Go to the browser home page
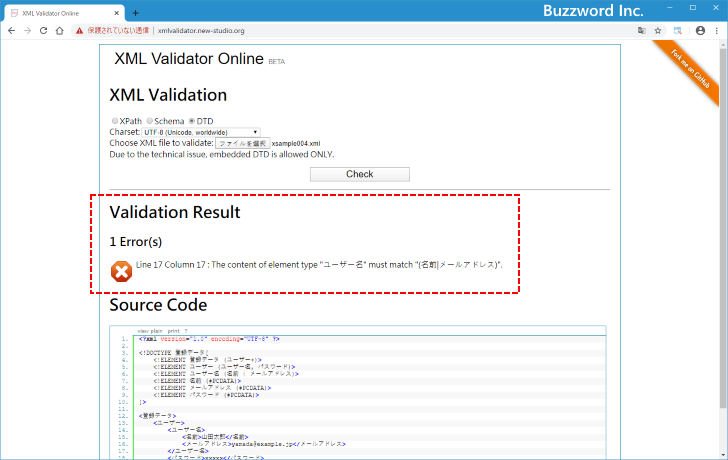This screenshot has width=728, height=460. (60, 31)
